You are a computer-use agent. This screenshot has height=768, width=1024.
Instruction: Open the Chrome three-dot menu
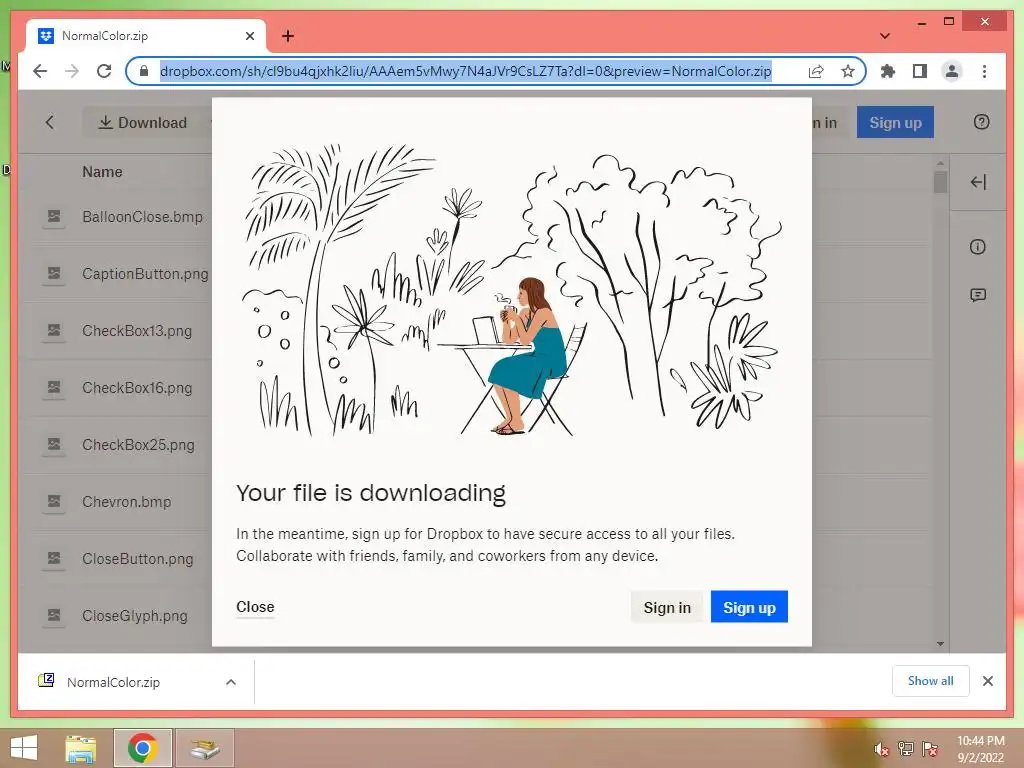[984, 71]
